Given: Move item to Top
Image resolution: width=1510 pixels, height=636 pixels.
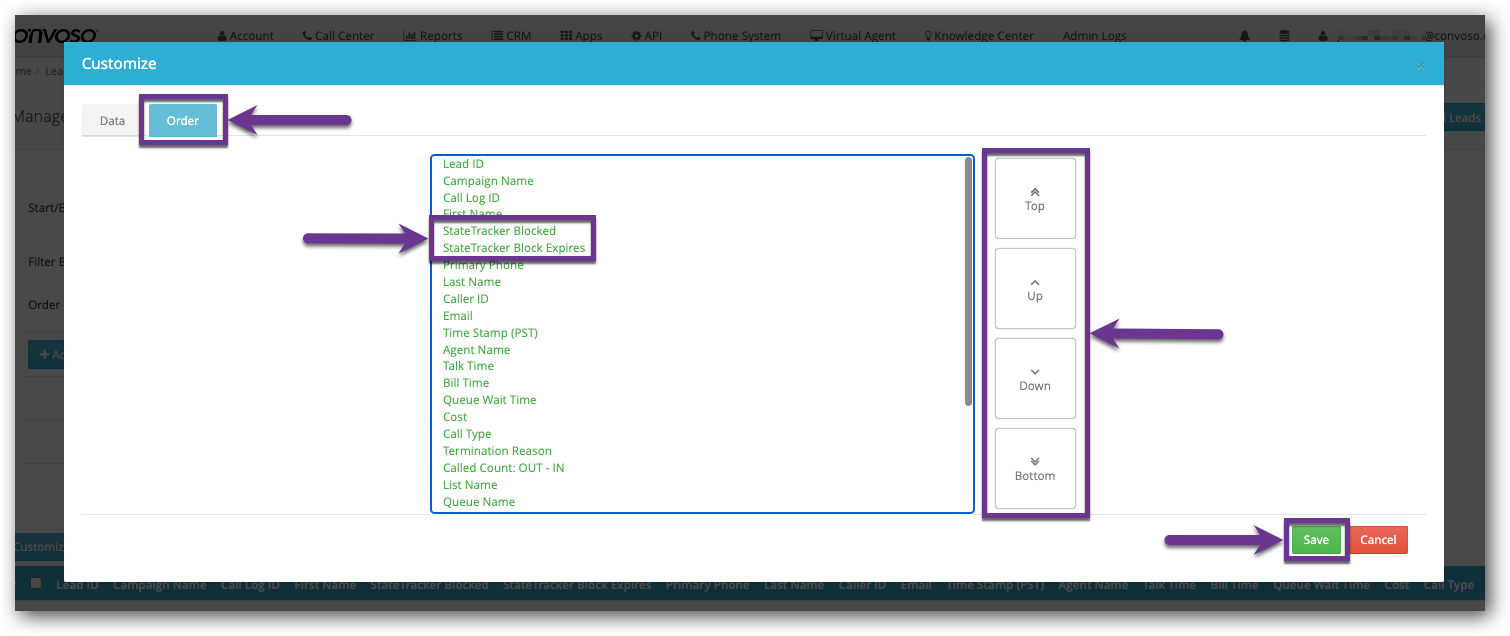Looking at the screenshot, I should pyautogui.click(x=1035, y=198).
